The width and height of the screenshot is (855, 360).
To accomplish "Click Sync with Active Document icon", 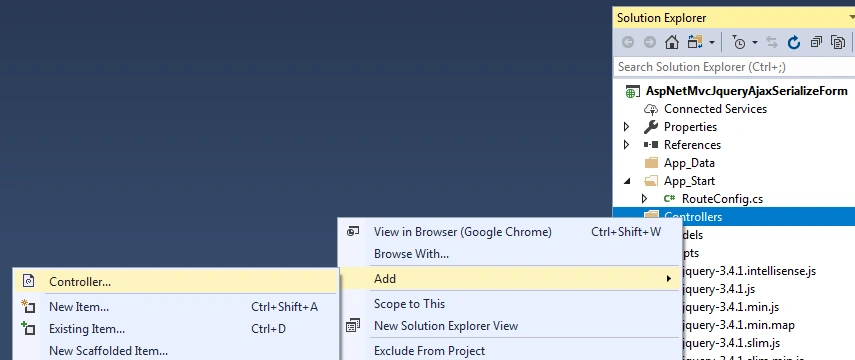I will click(772, 43).
